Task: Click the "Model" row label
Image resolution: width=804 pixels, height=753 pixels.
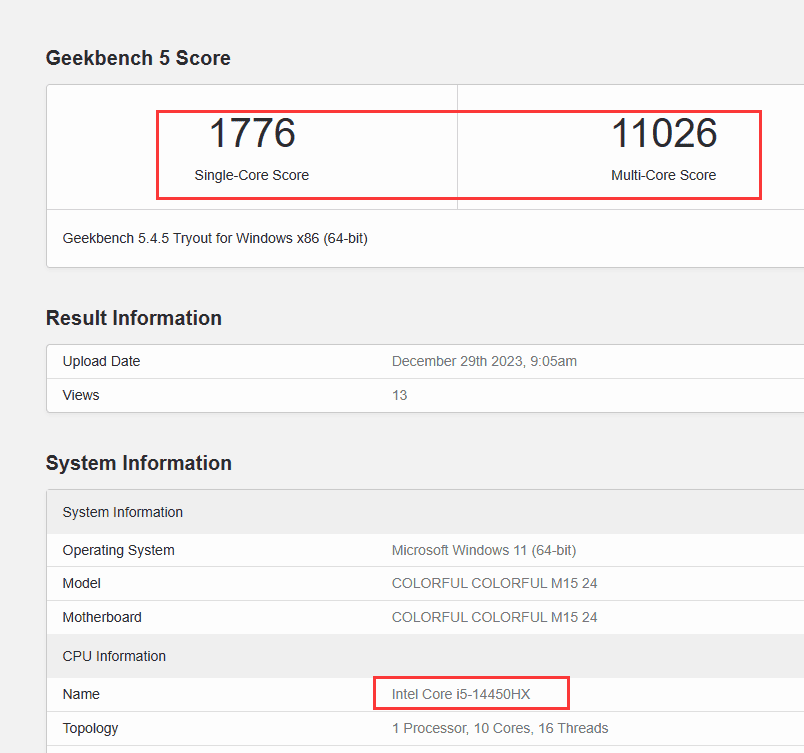Action: 82,583
